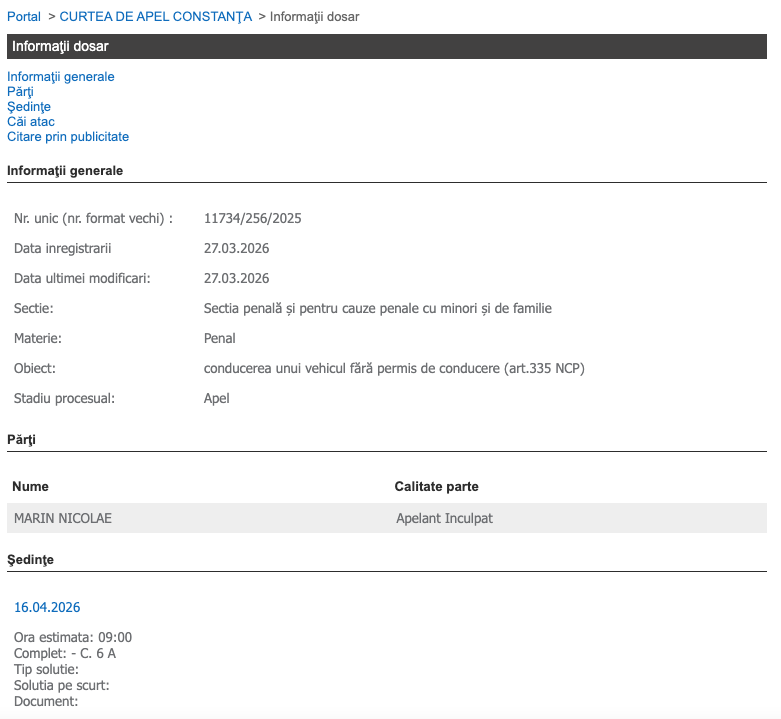Click the dark Informații dosar header bar
Image resolution: width=781 pixels, height=719 pixels.
pyautogui.click(x=386, y=47)
